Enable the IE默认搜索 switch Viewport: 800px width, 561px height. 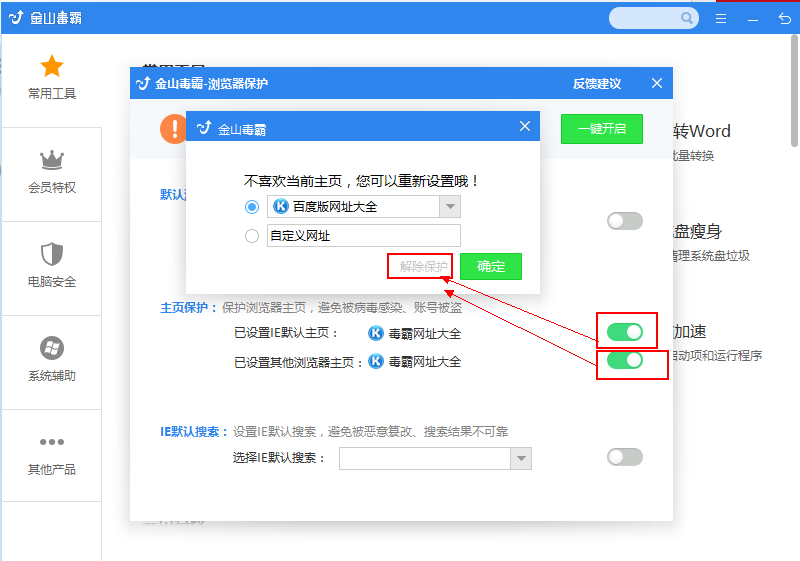click(x=624, y=457)
